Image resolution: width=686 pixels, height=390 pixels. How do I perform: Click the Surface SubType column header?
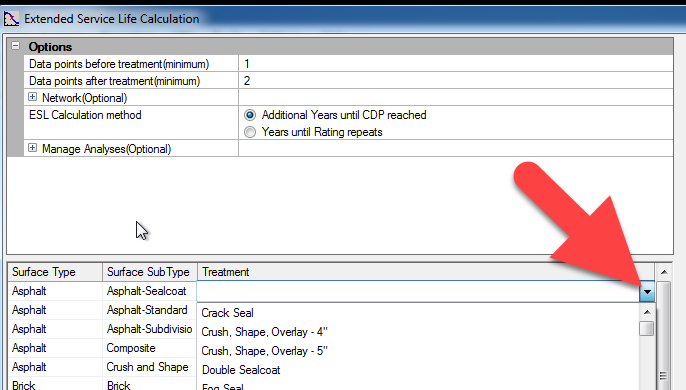pos(150,272)
